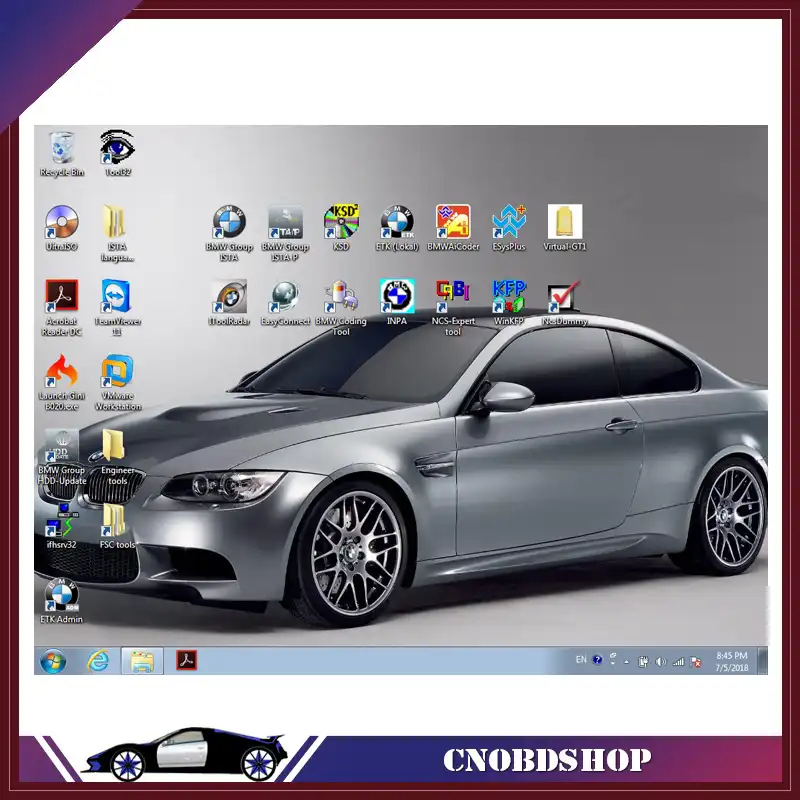Image resolution: width=800 pixels, height=800 pixels.
Task: Launch the WinKFP shortcut
Action: [509, 303]
